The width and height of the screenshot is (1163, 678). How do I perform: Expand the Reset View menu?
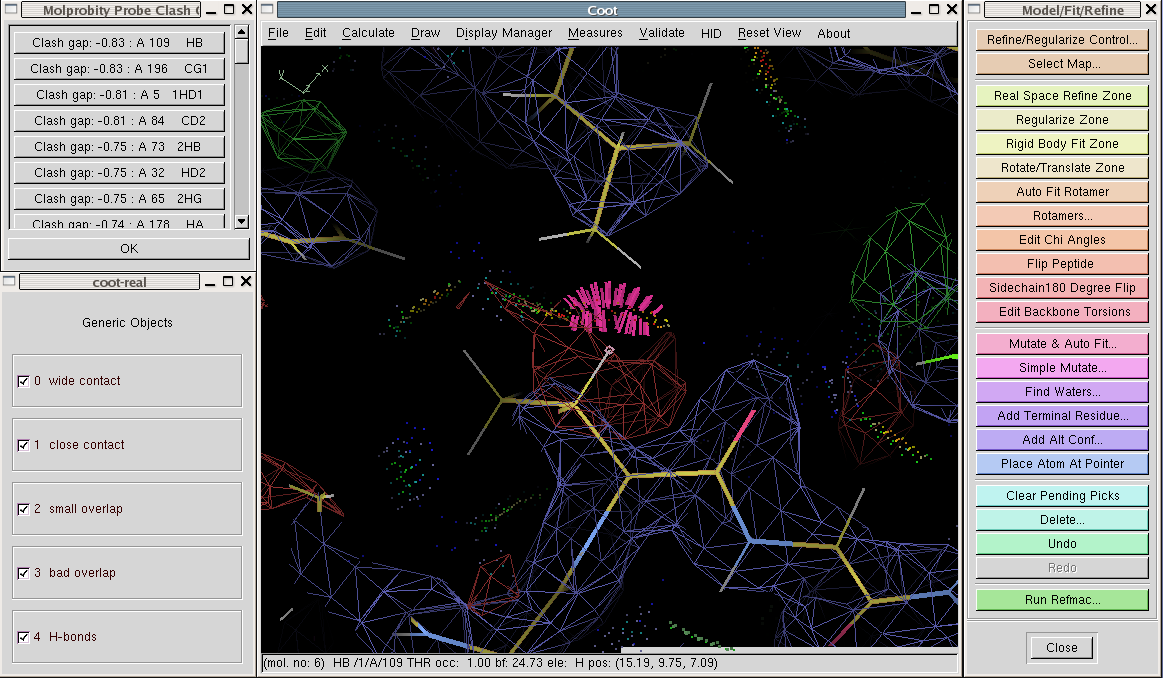[769, 33]
